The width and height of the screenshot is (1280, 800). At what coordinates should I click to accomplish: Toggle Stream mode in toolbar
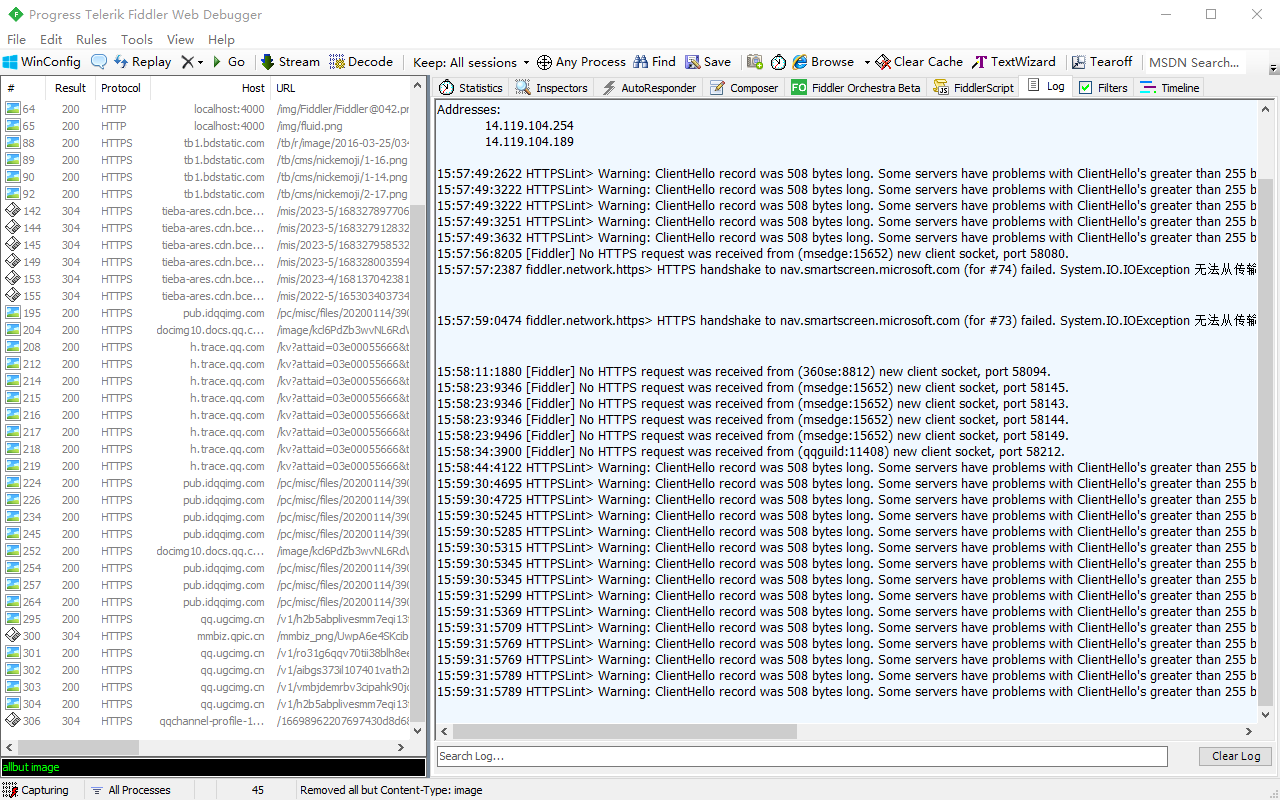click(290, 62)
